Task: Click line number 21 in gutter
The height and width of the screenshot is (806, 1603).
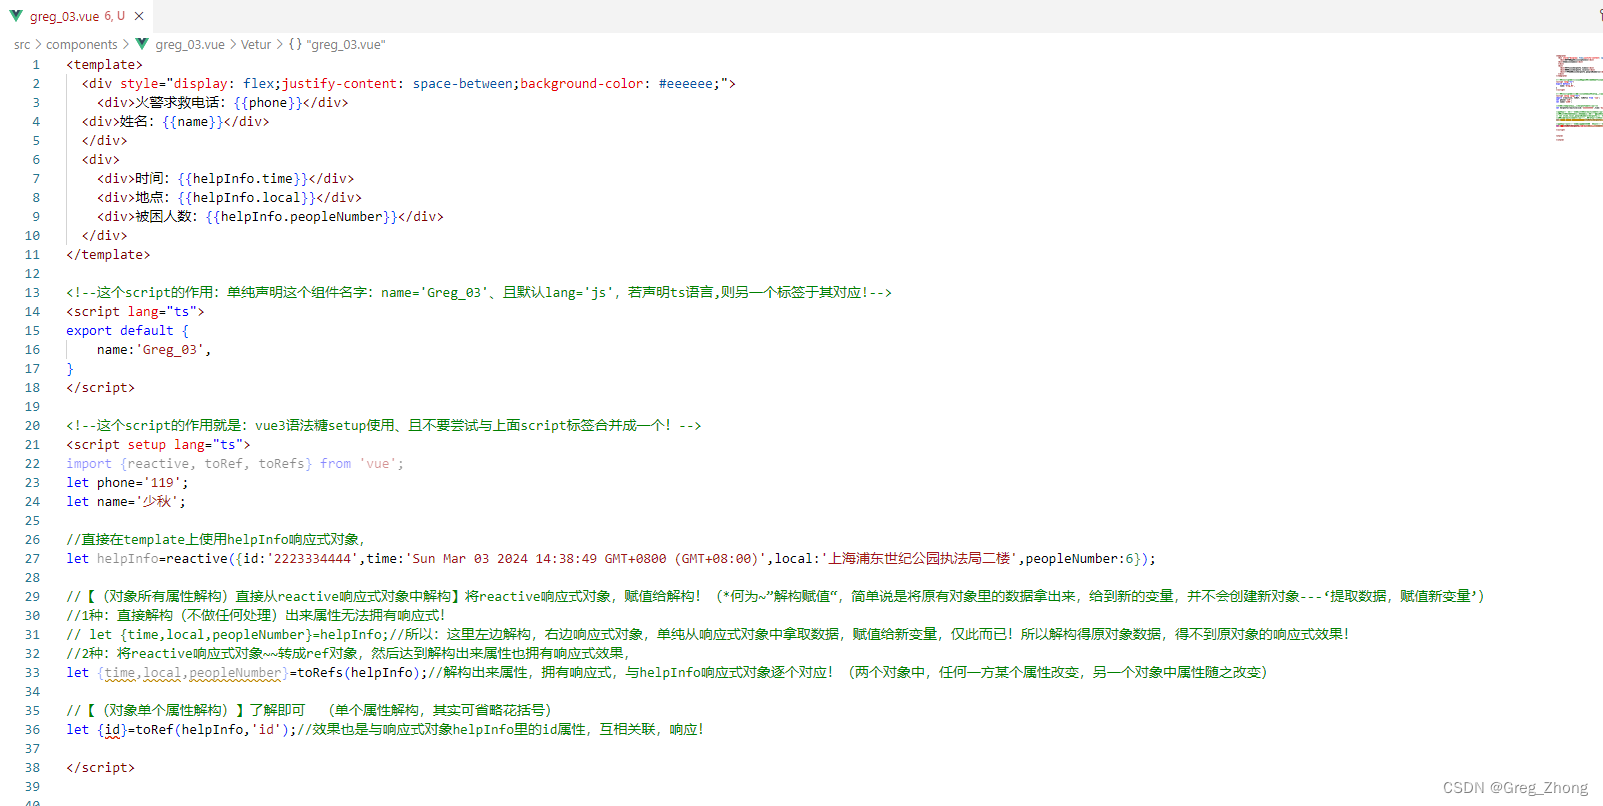Action: click(x=32, y=445)
